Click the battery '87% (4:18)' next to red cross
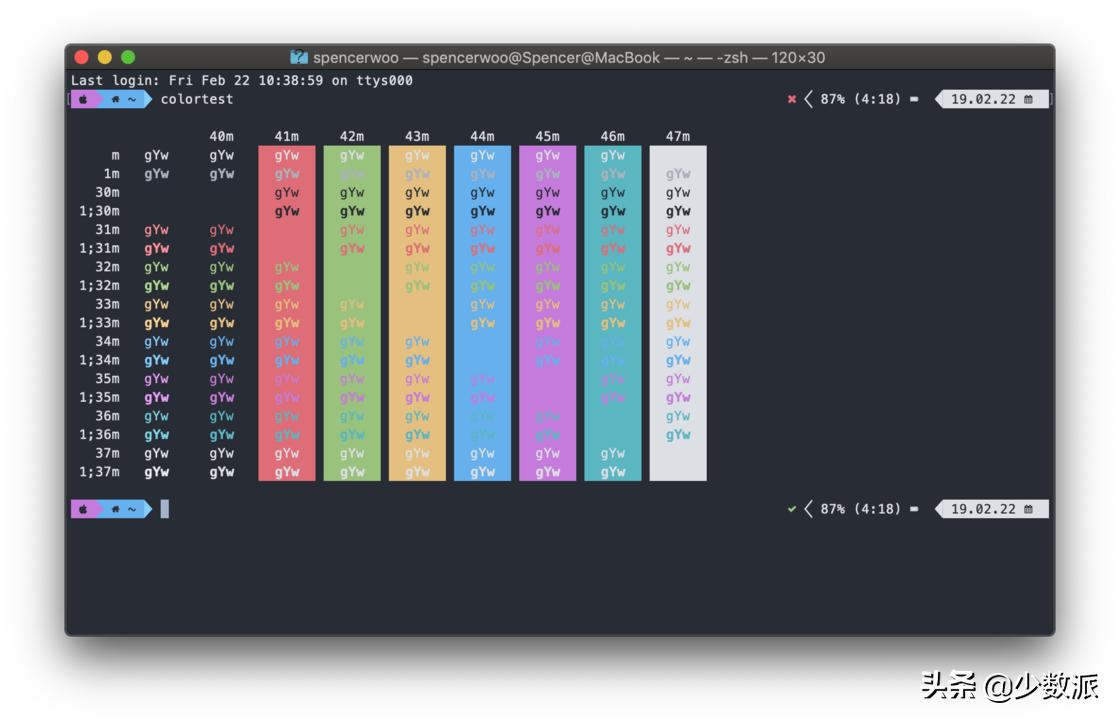This screenshot has width=1120, height=722. (x=861, y=99)
